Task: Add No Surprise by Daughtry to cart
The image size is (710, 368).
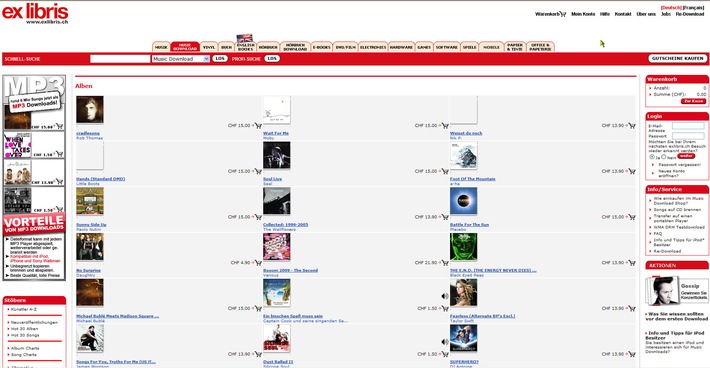Action: pyautogui.click(x=258, y=263)
